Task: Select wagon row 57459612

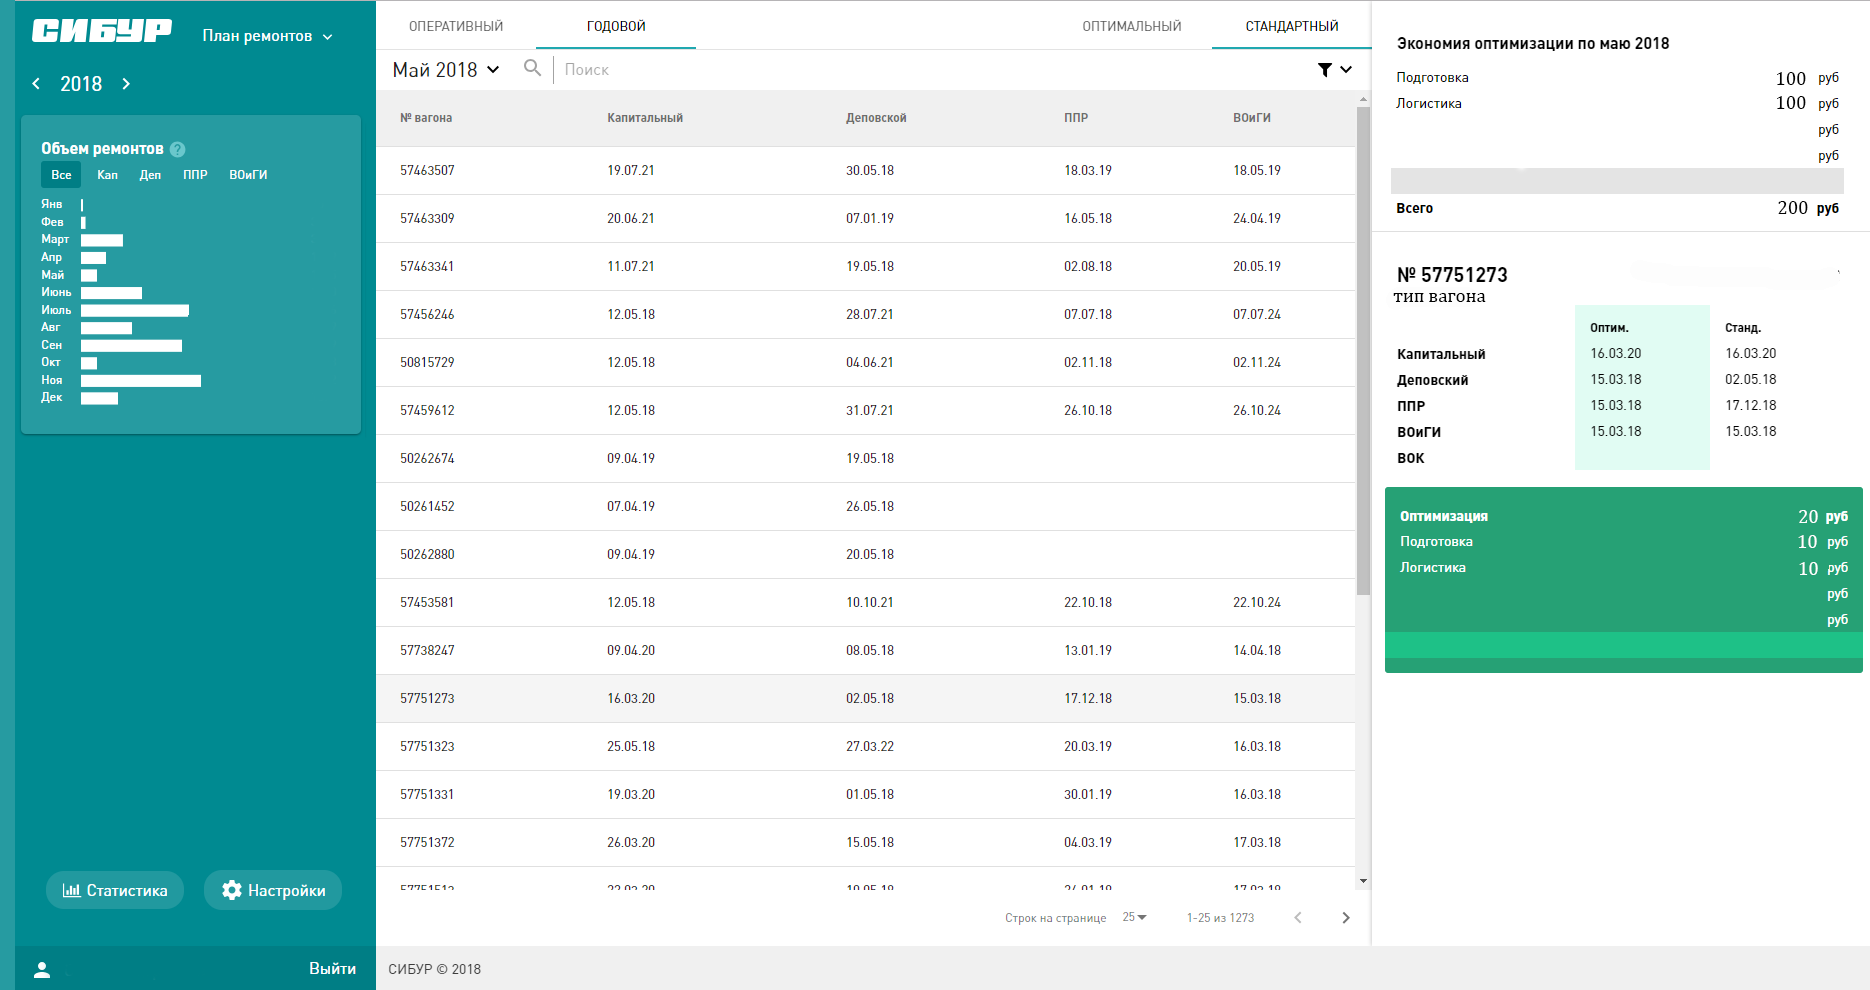Action: tap(866, 411)
